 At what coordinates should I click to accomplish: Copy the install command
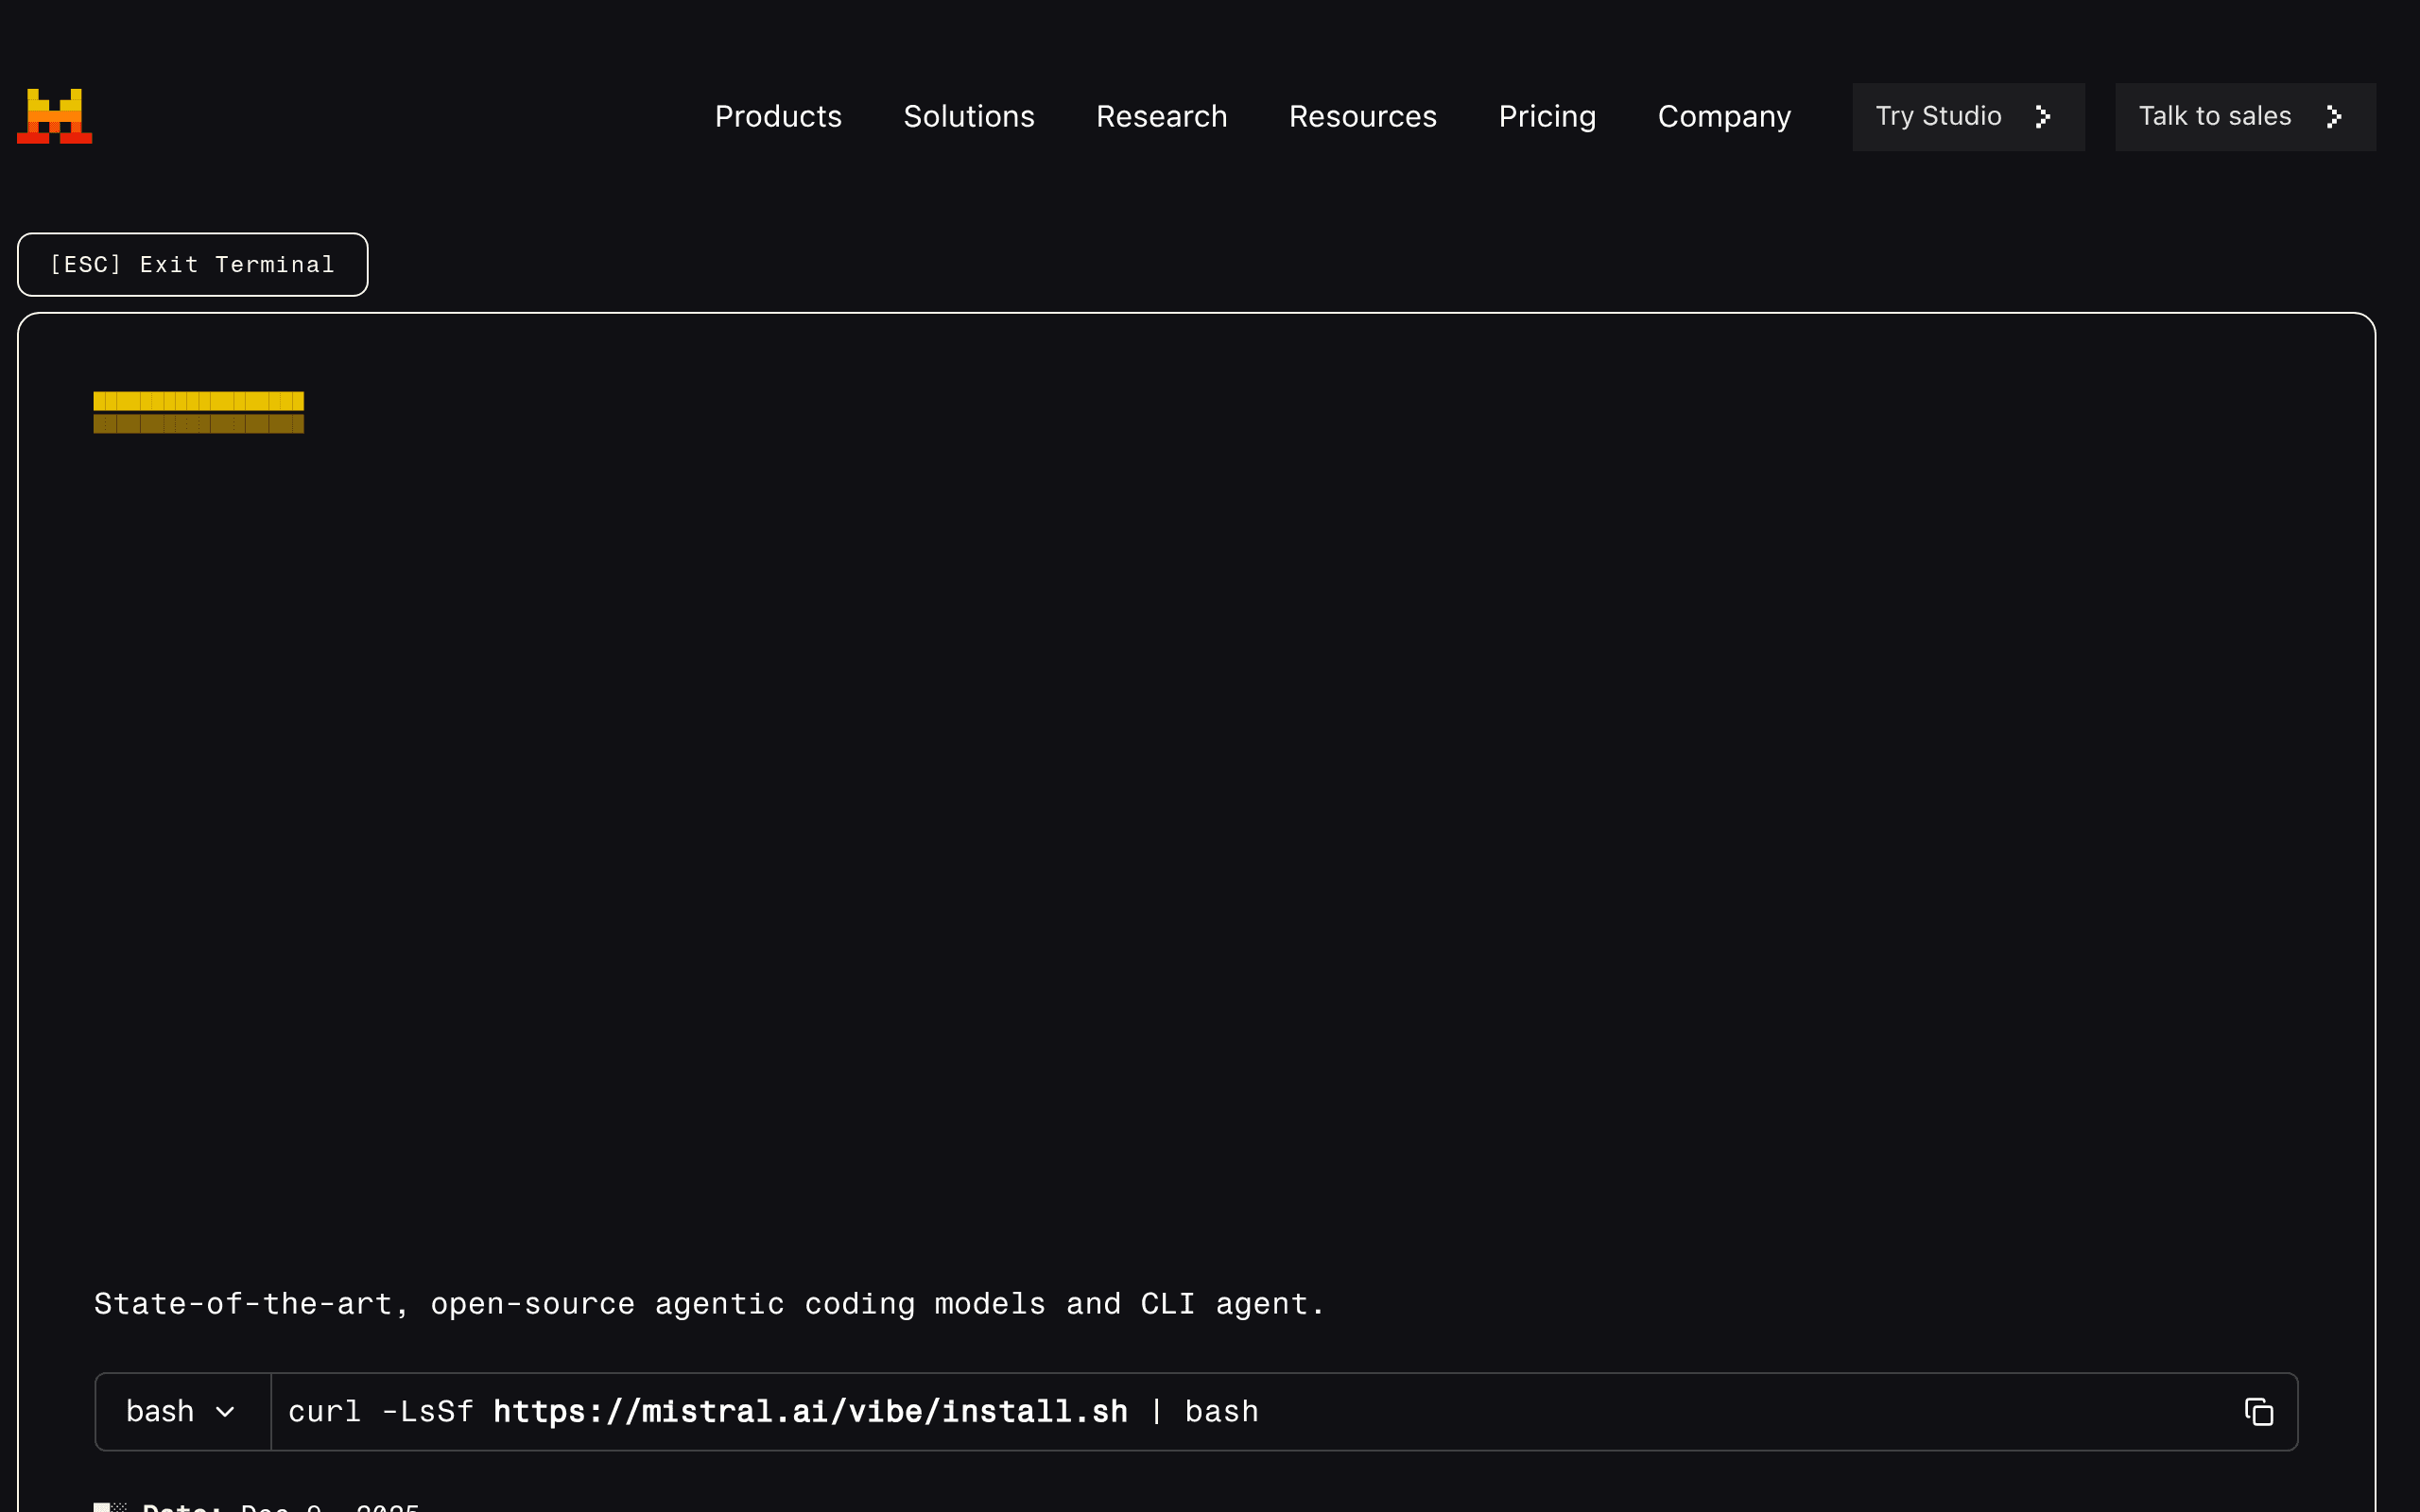coord(2259,1411)
